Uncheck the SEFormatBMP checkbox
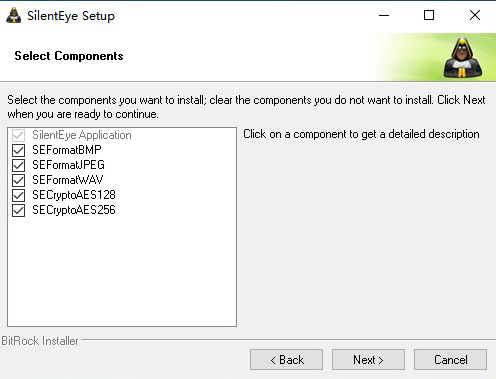 coord(18,150)
